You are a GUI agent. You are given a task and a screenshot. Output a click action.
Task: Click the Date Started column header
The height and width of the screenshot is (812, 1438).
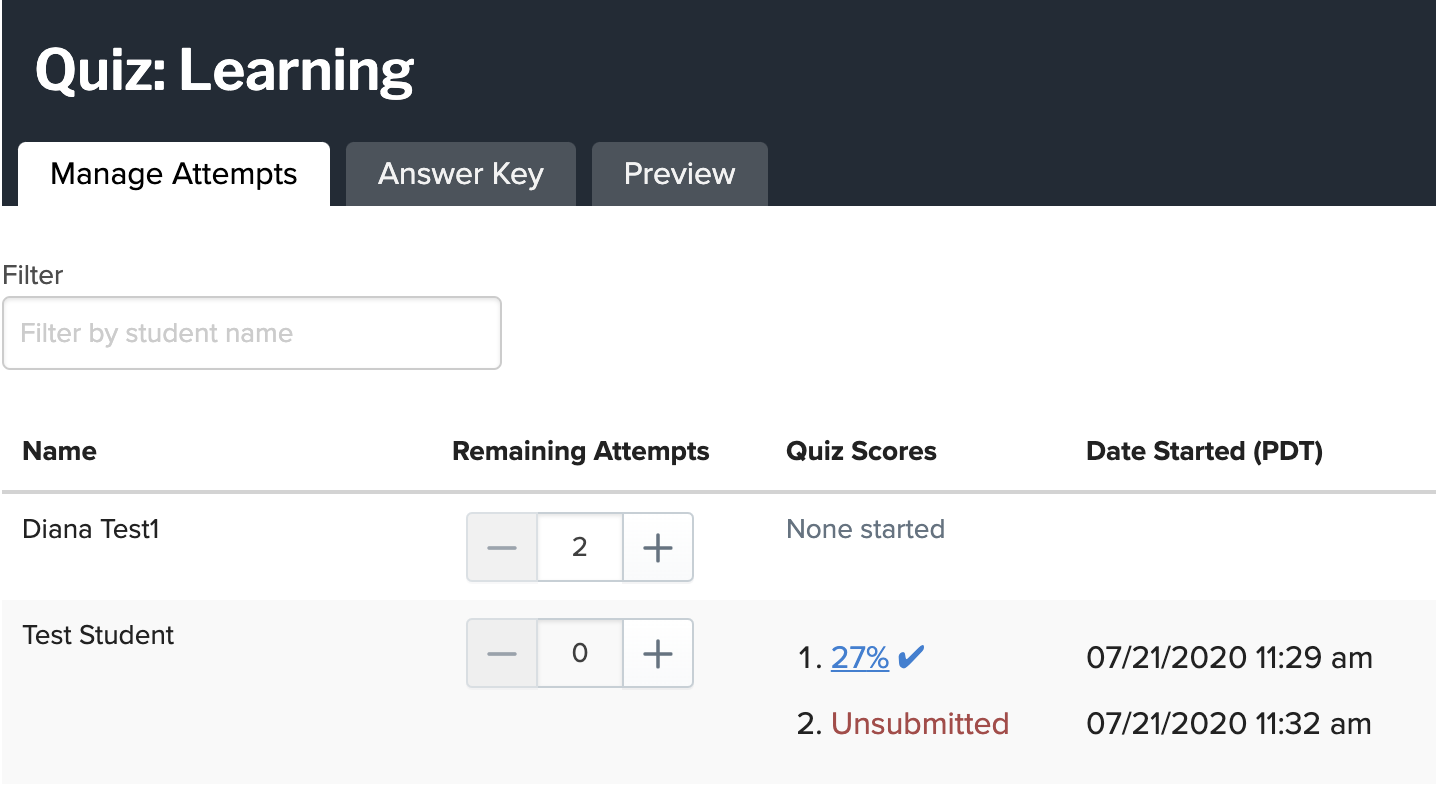click(1204, 451)
